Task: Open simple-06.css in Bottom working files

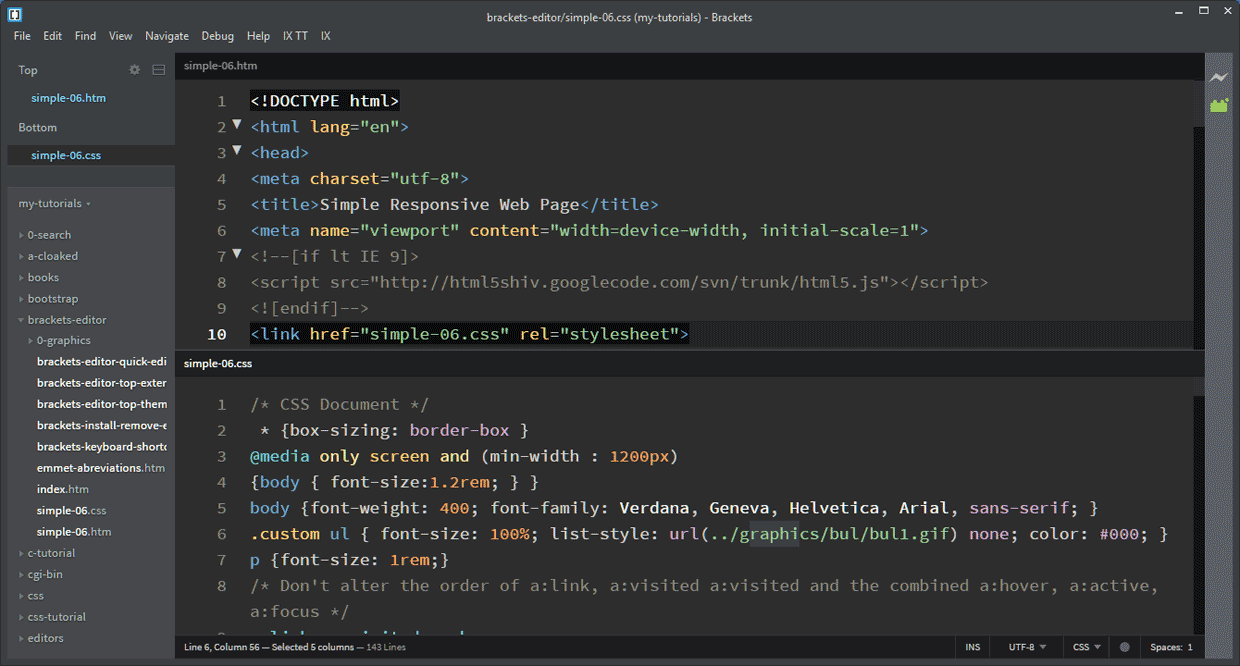Action: coord(66,156)
